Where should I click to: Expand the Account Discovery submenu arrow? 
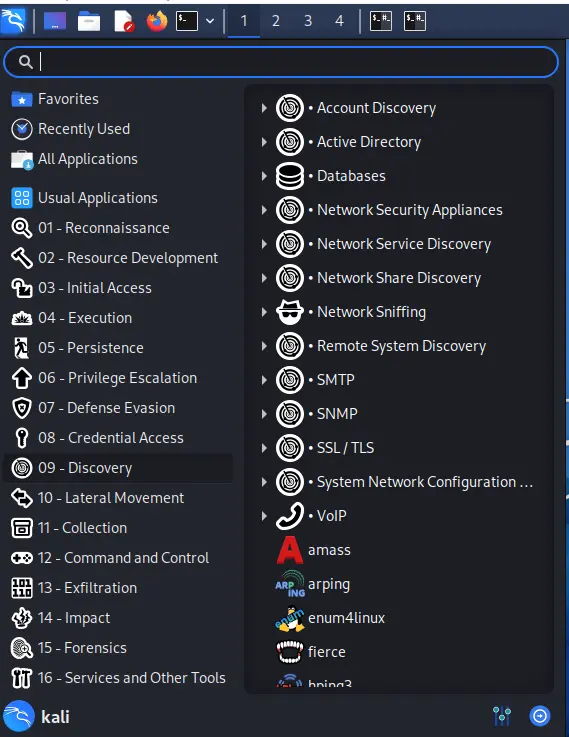(x=264, y=108)
